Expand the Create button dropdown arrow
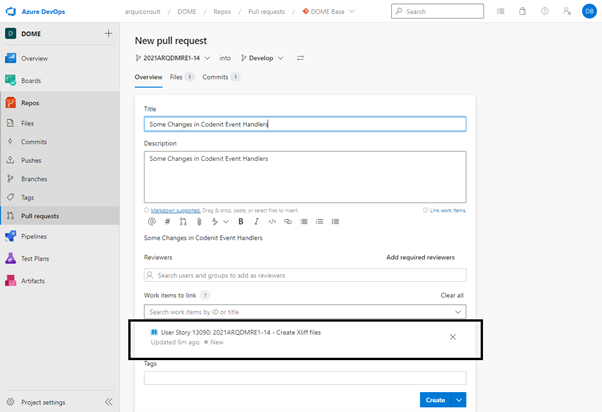 click(x=459, y=400)
